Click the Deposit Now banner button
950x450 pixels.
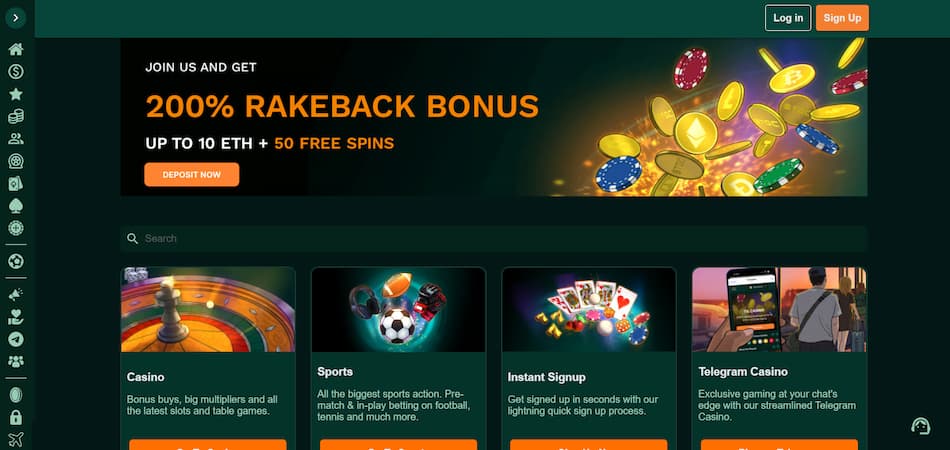(x=191, y=174)
